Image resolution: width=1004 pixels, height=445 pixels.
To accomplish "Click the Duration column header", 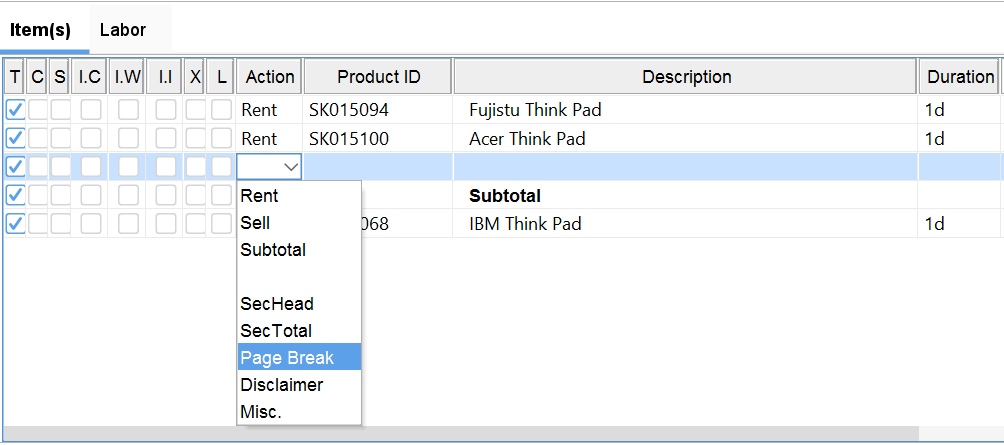I will click(x=960, y=77).
